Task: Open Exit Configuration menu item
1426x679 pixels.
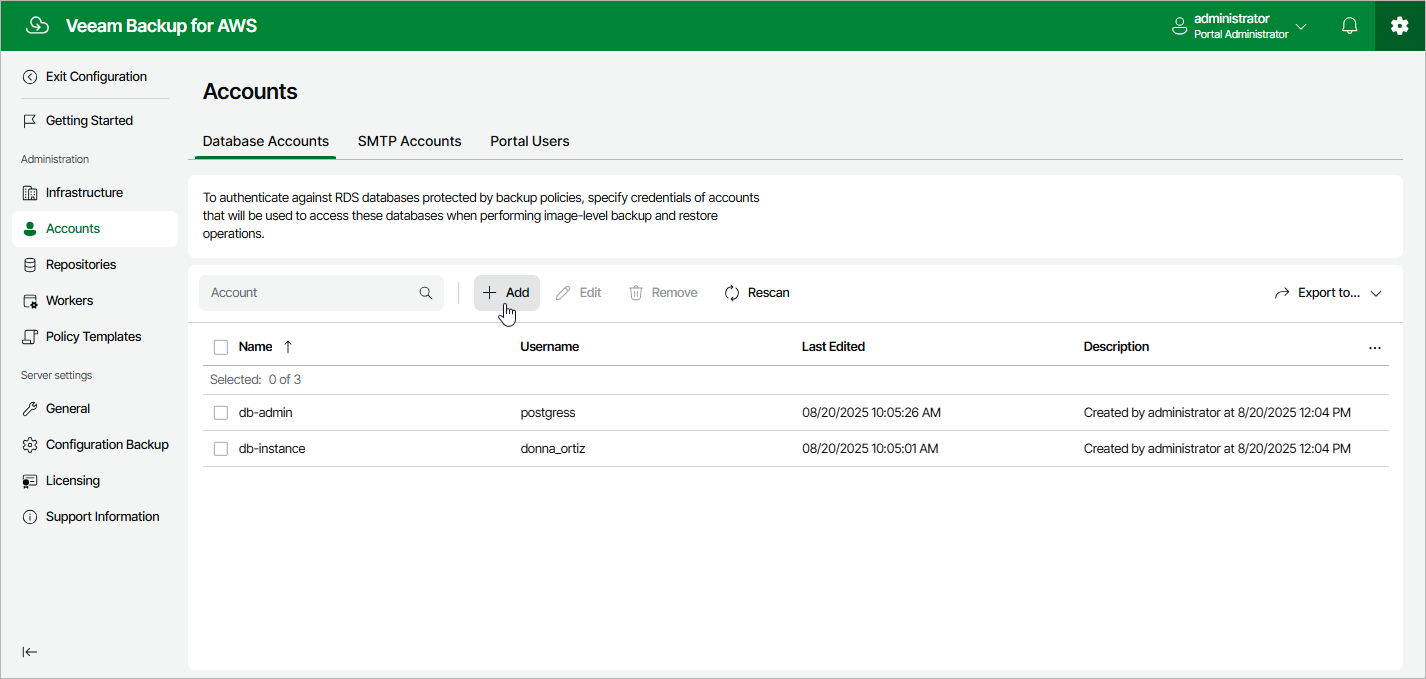Action: (x=95, y=77)
